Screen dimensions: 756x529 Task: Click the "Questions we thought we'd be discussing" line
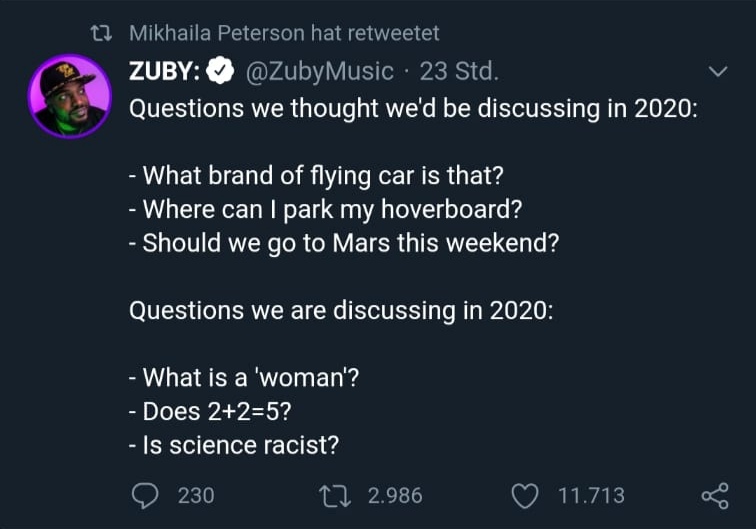(x=412, y=110)
